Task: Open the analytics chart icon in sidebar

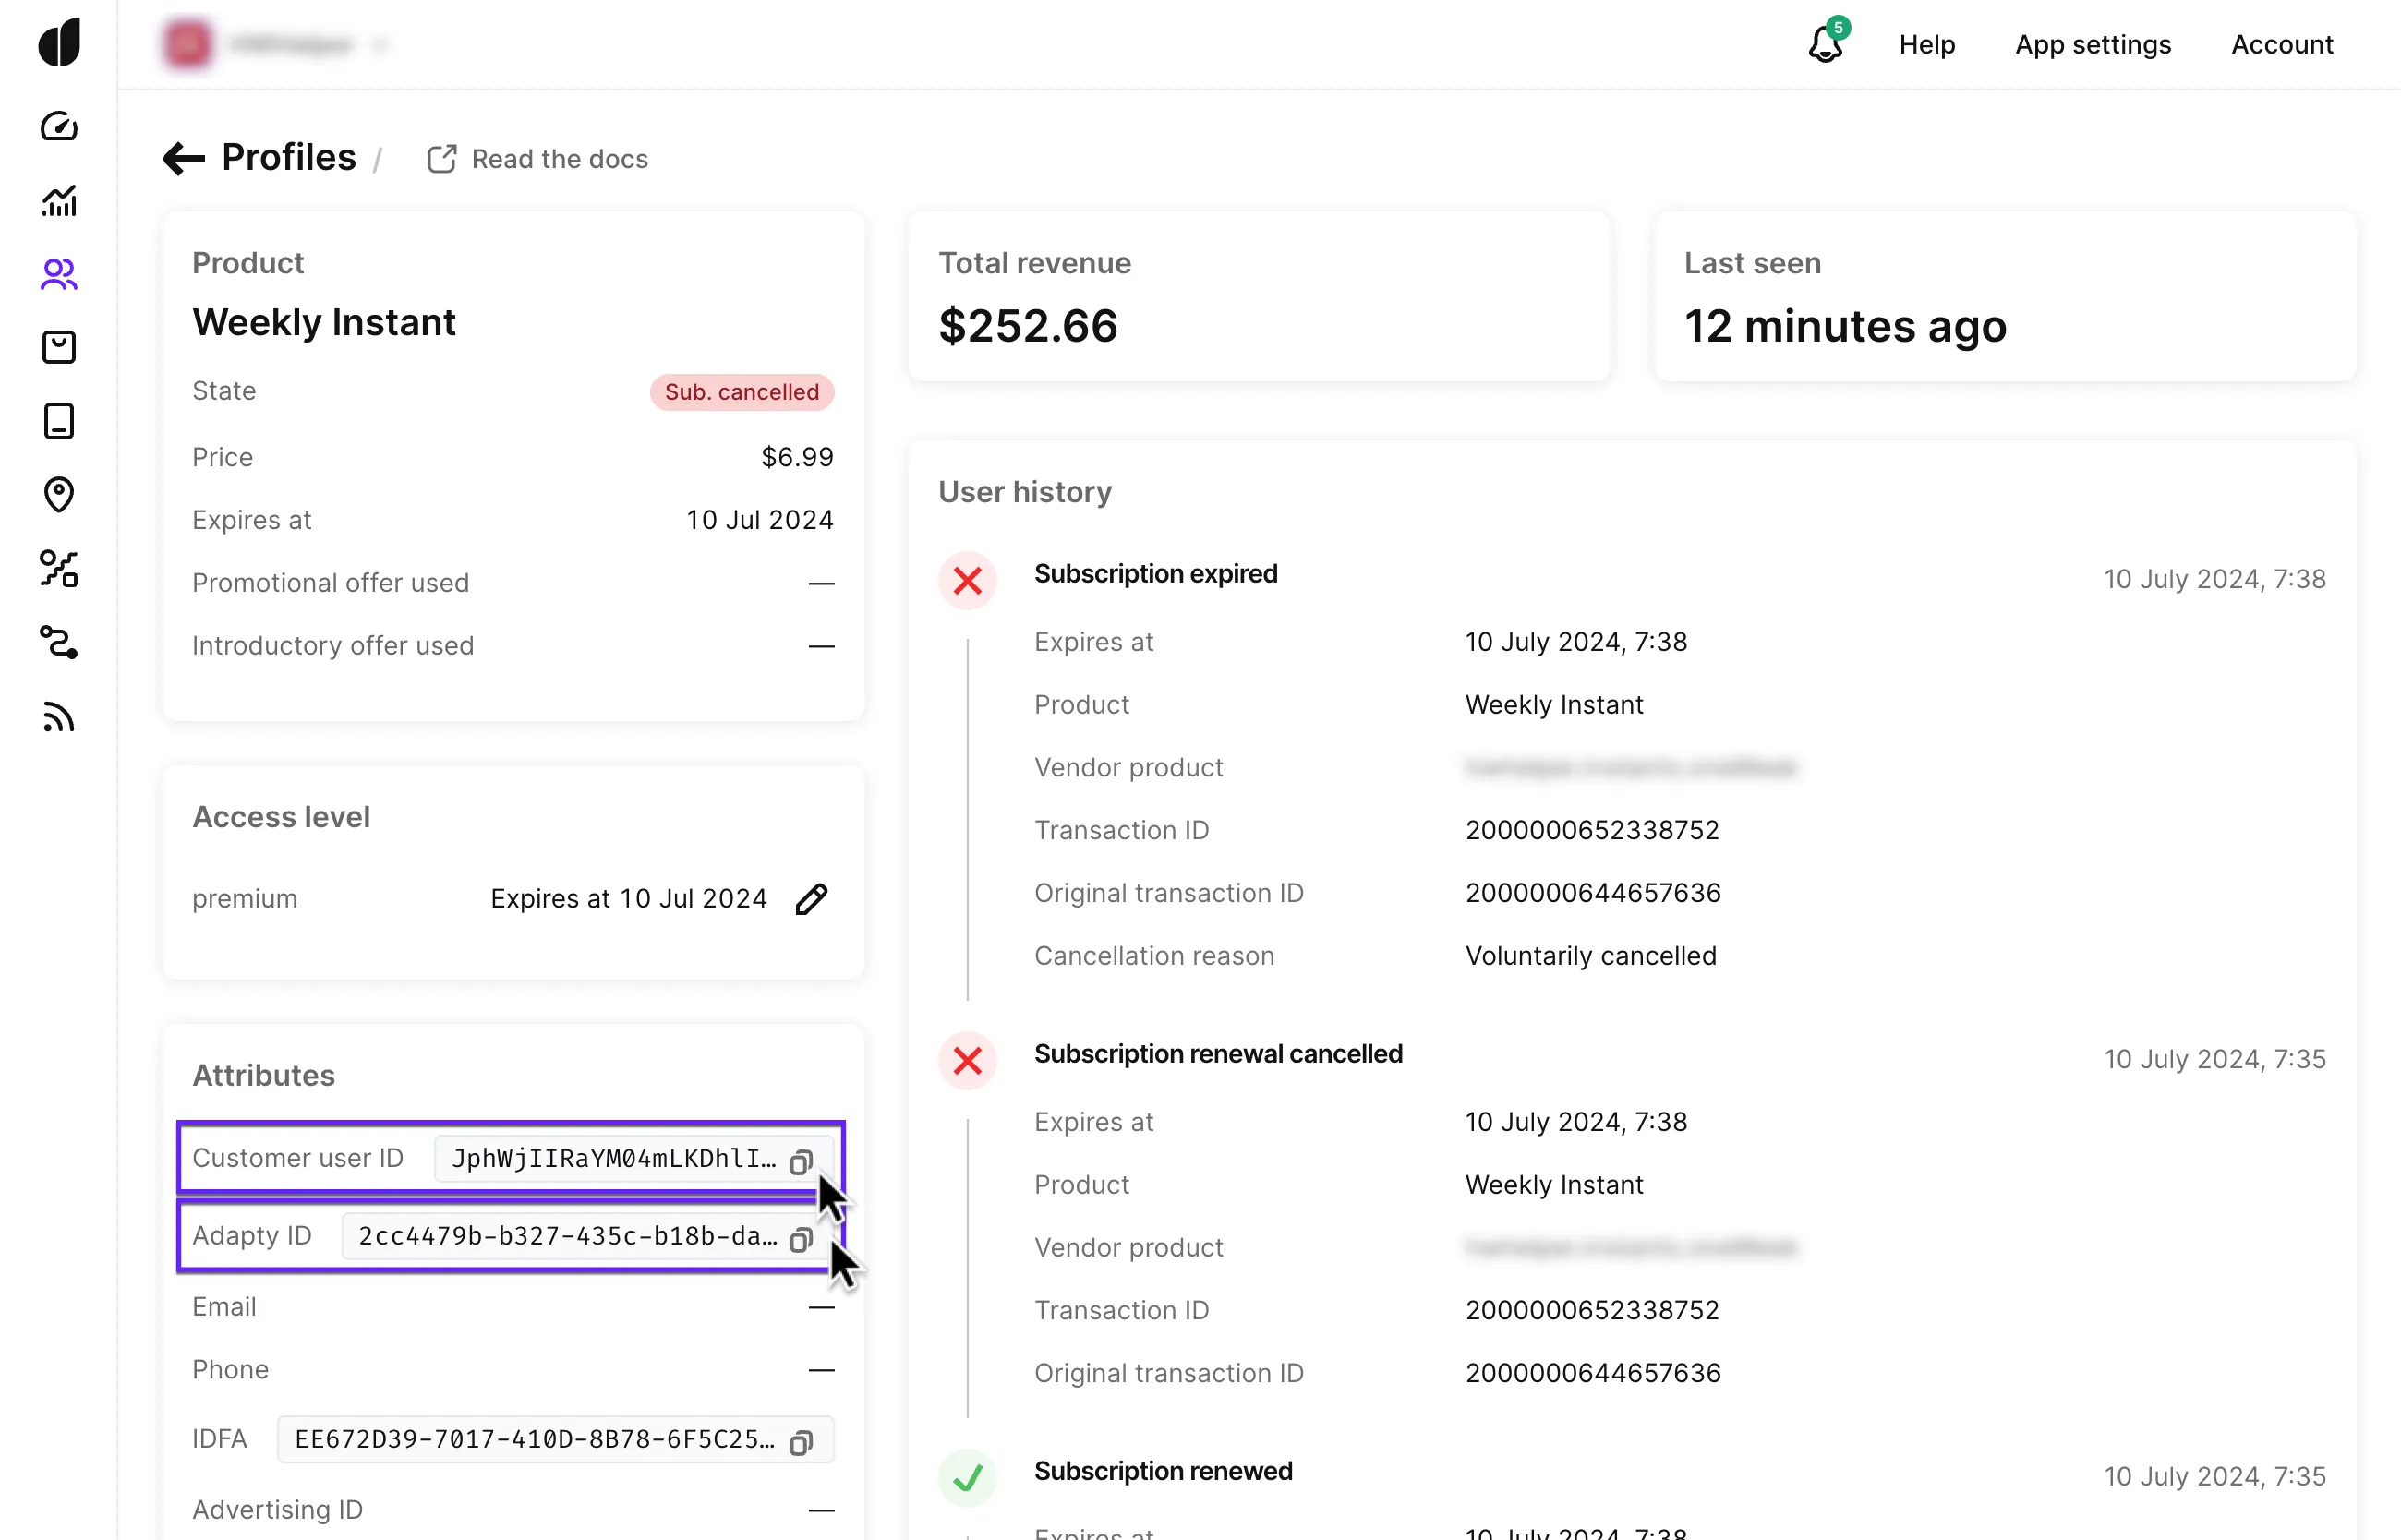Action: (59, 201)
